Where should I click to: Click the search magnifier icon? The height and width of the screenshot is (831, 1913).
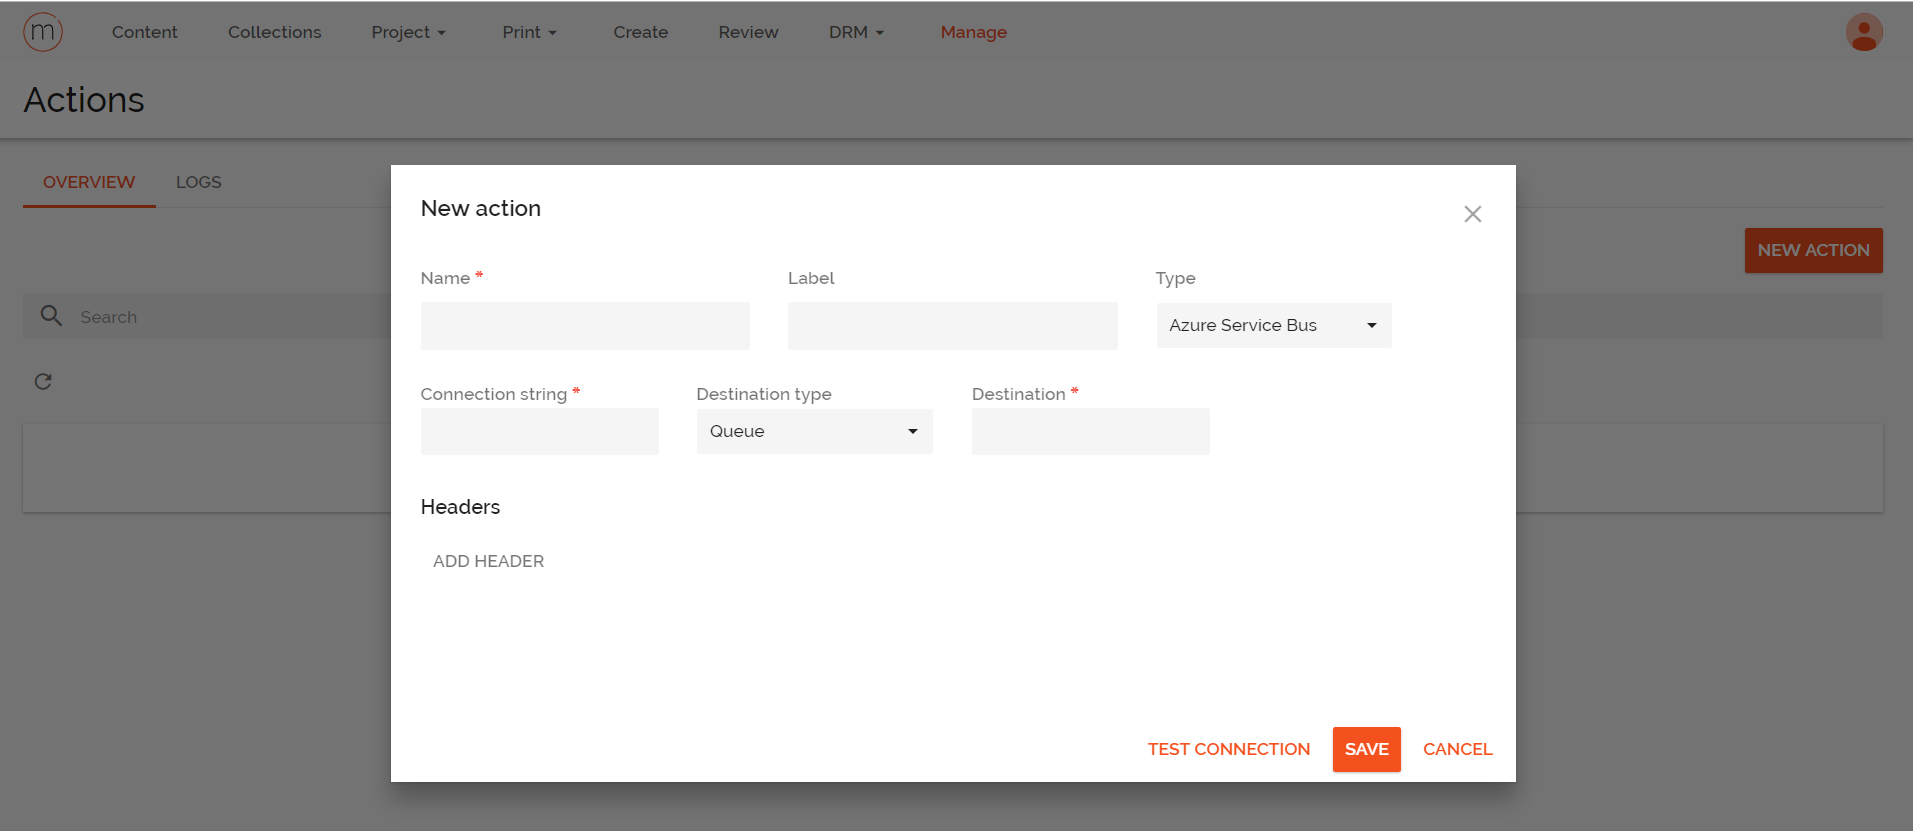click(x=51, y=316)
